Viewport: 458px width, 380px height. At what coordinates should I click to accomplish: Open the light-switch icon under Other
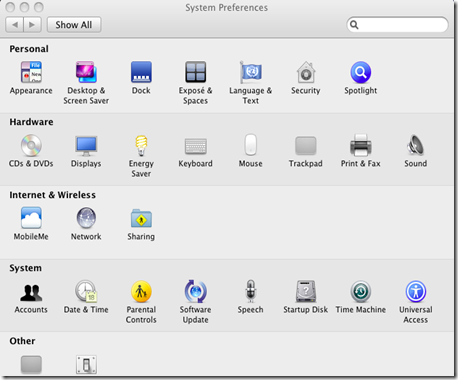tap(86, 364)
